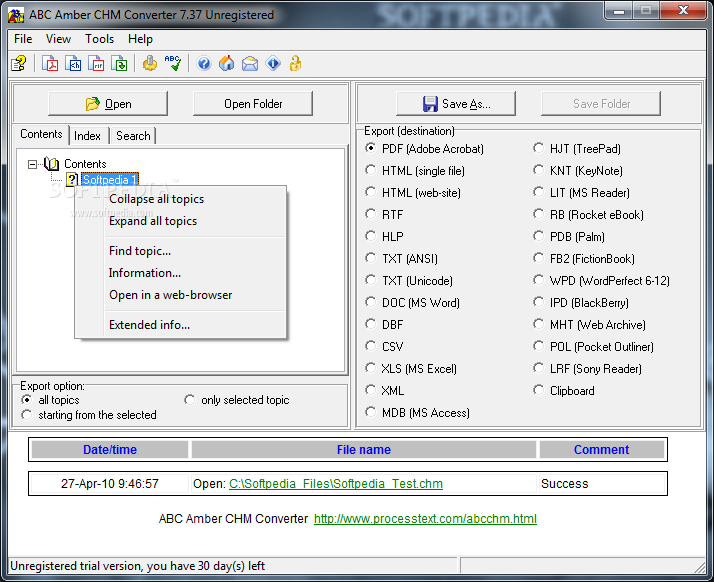
Task: Open the File menu
Action: click(23, 39)
